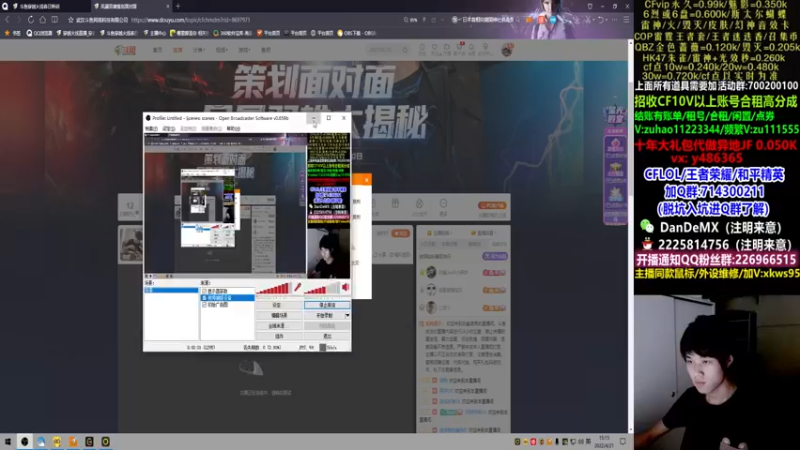Click the Douyu header search magnifier
800x450 pixels.
click(x=405, y=50)
